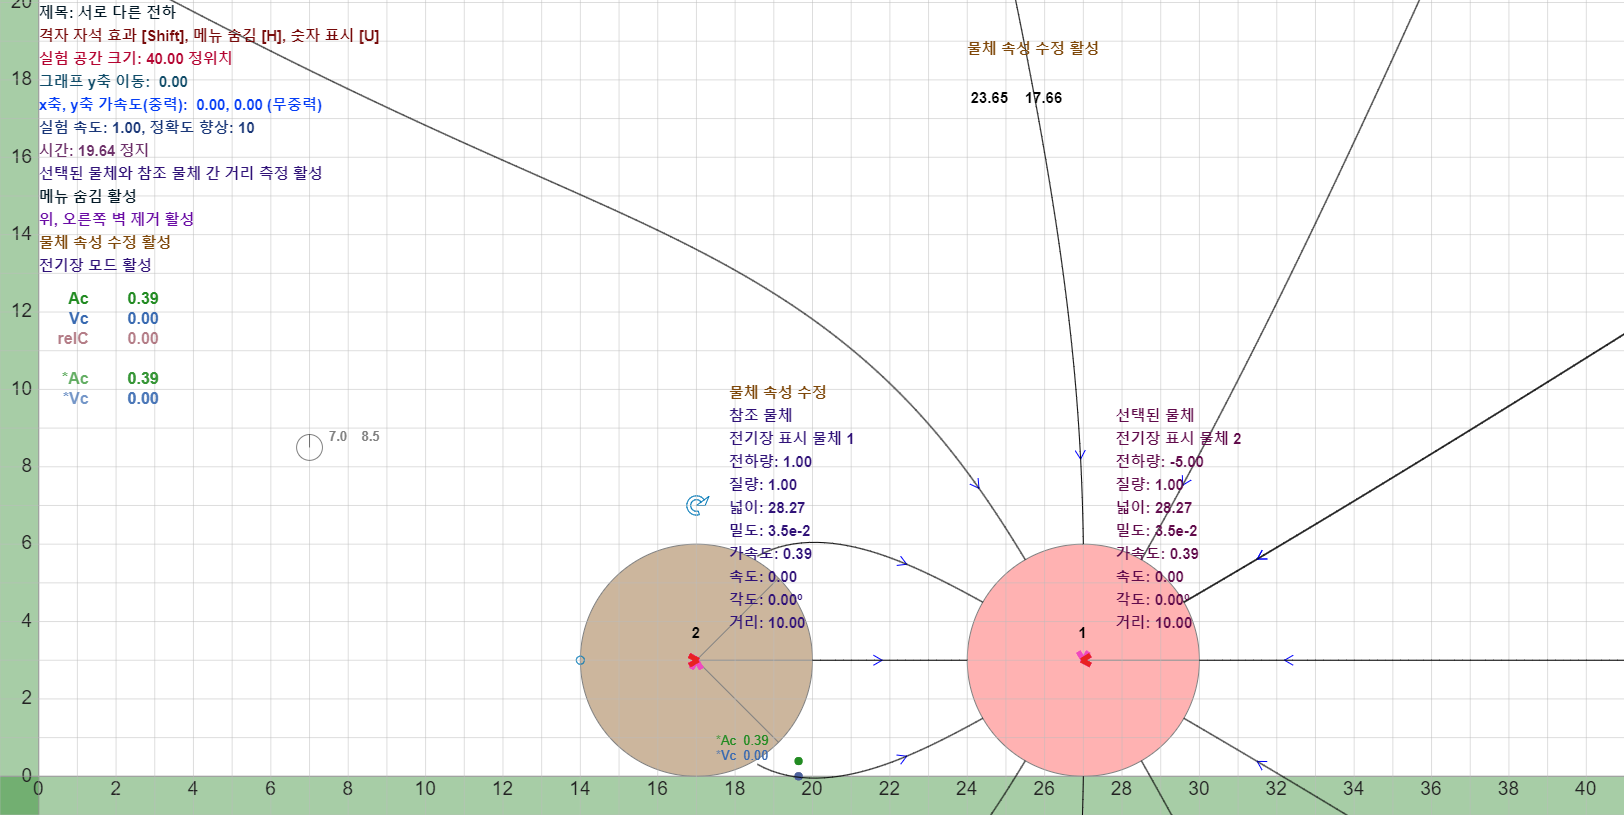Click the 제목: 서로 다른 전하 title
Image resolution: width=1624 pixels, height=815 pixels.
pyautogui.click(x=108, y=12)
